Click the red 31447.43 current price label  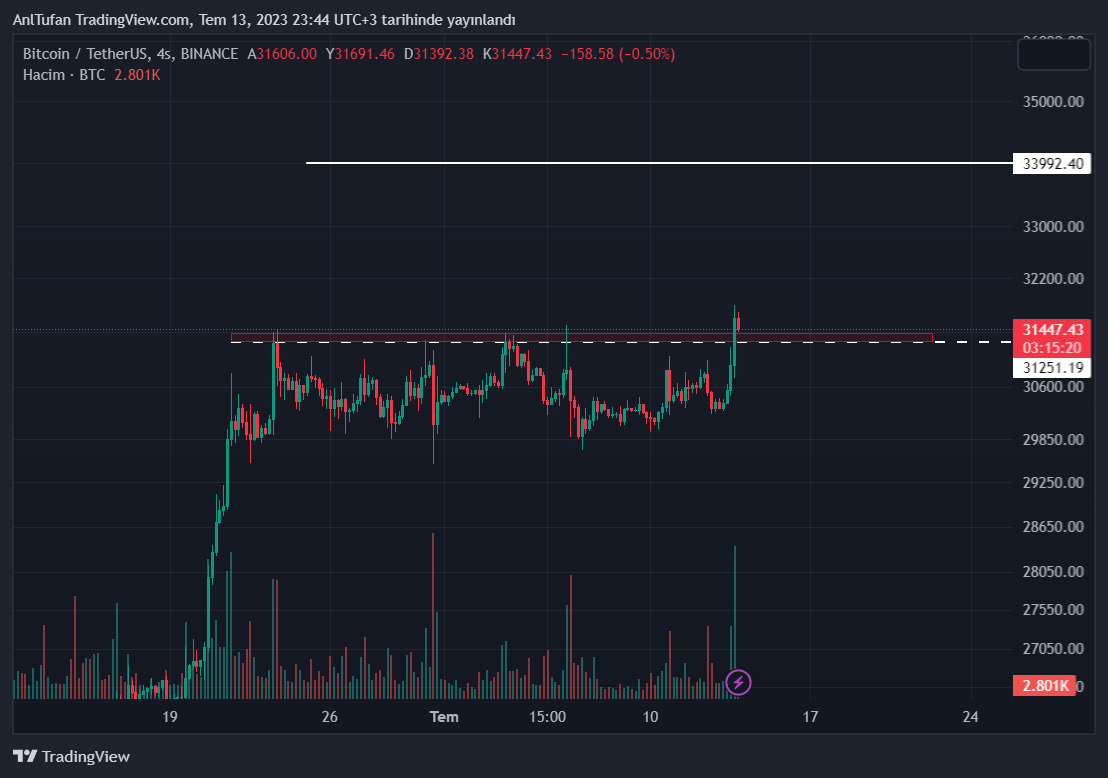[x=1049, y=330]
